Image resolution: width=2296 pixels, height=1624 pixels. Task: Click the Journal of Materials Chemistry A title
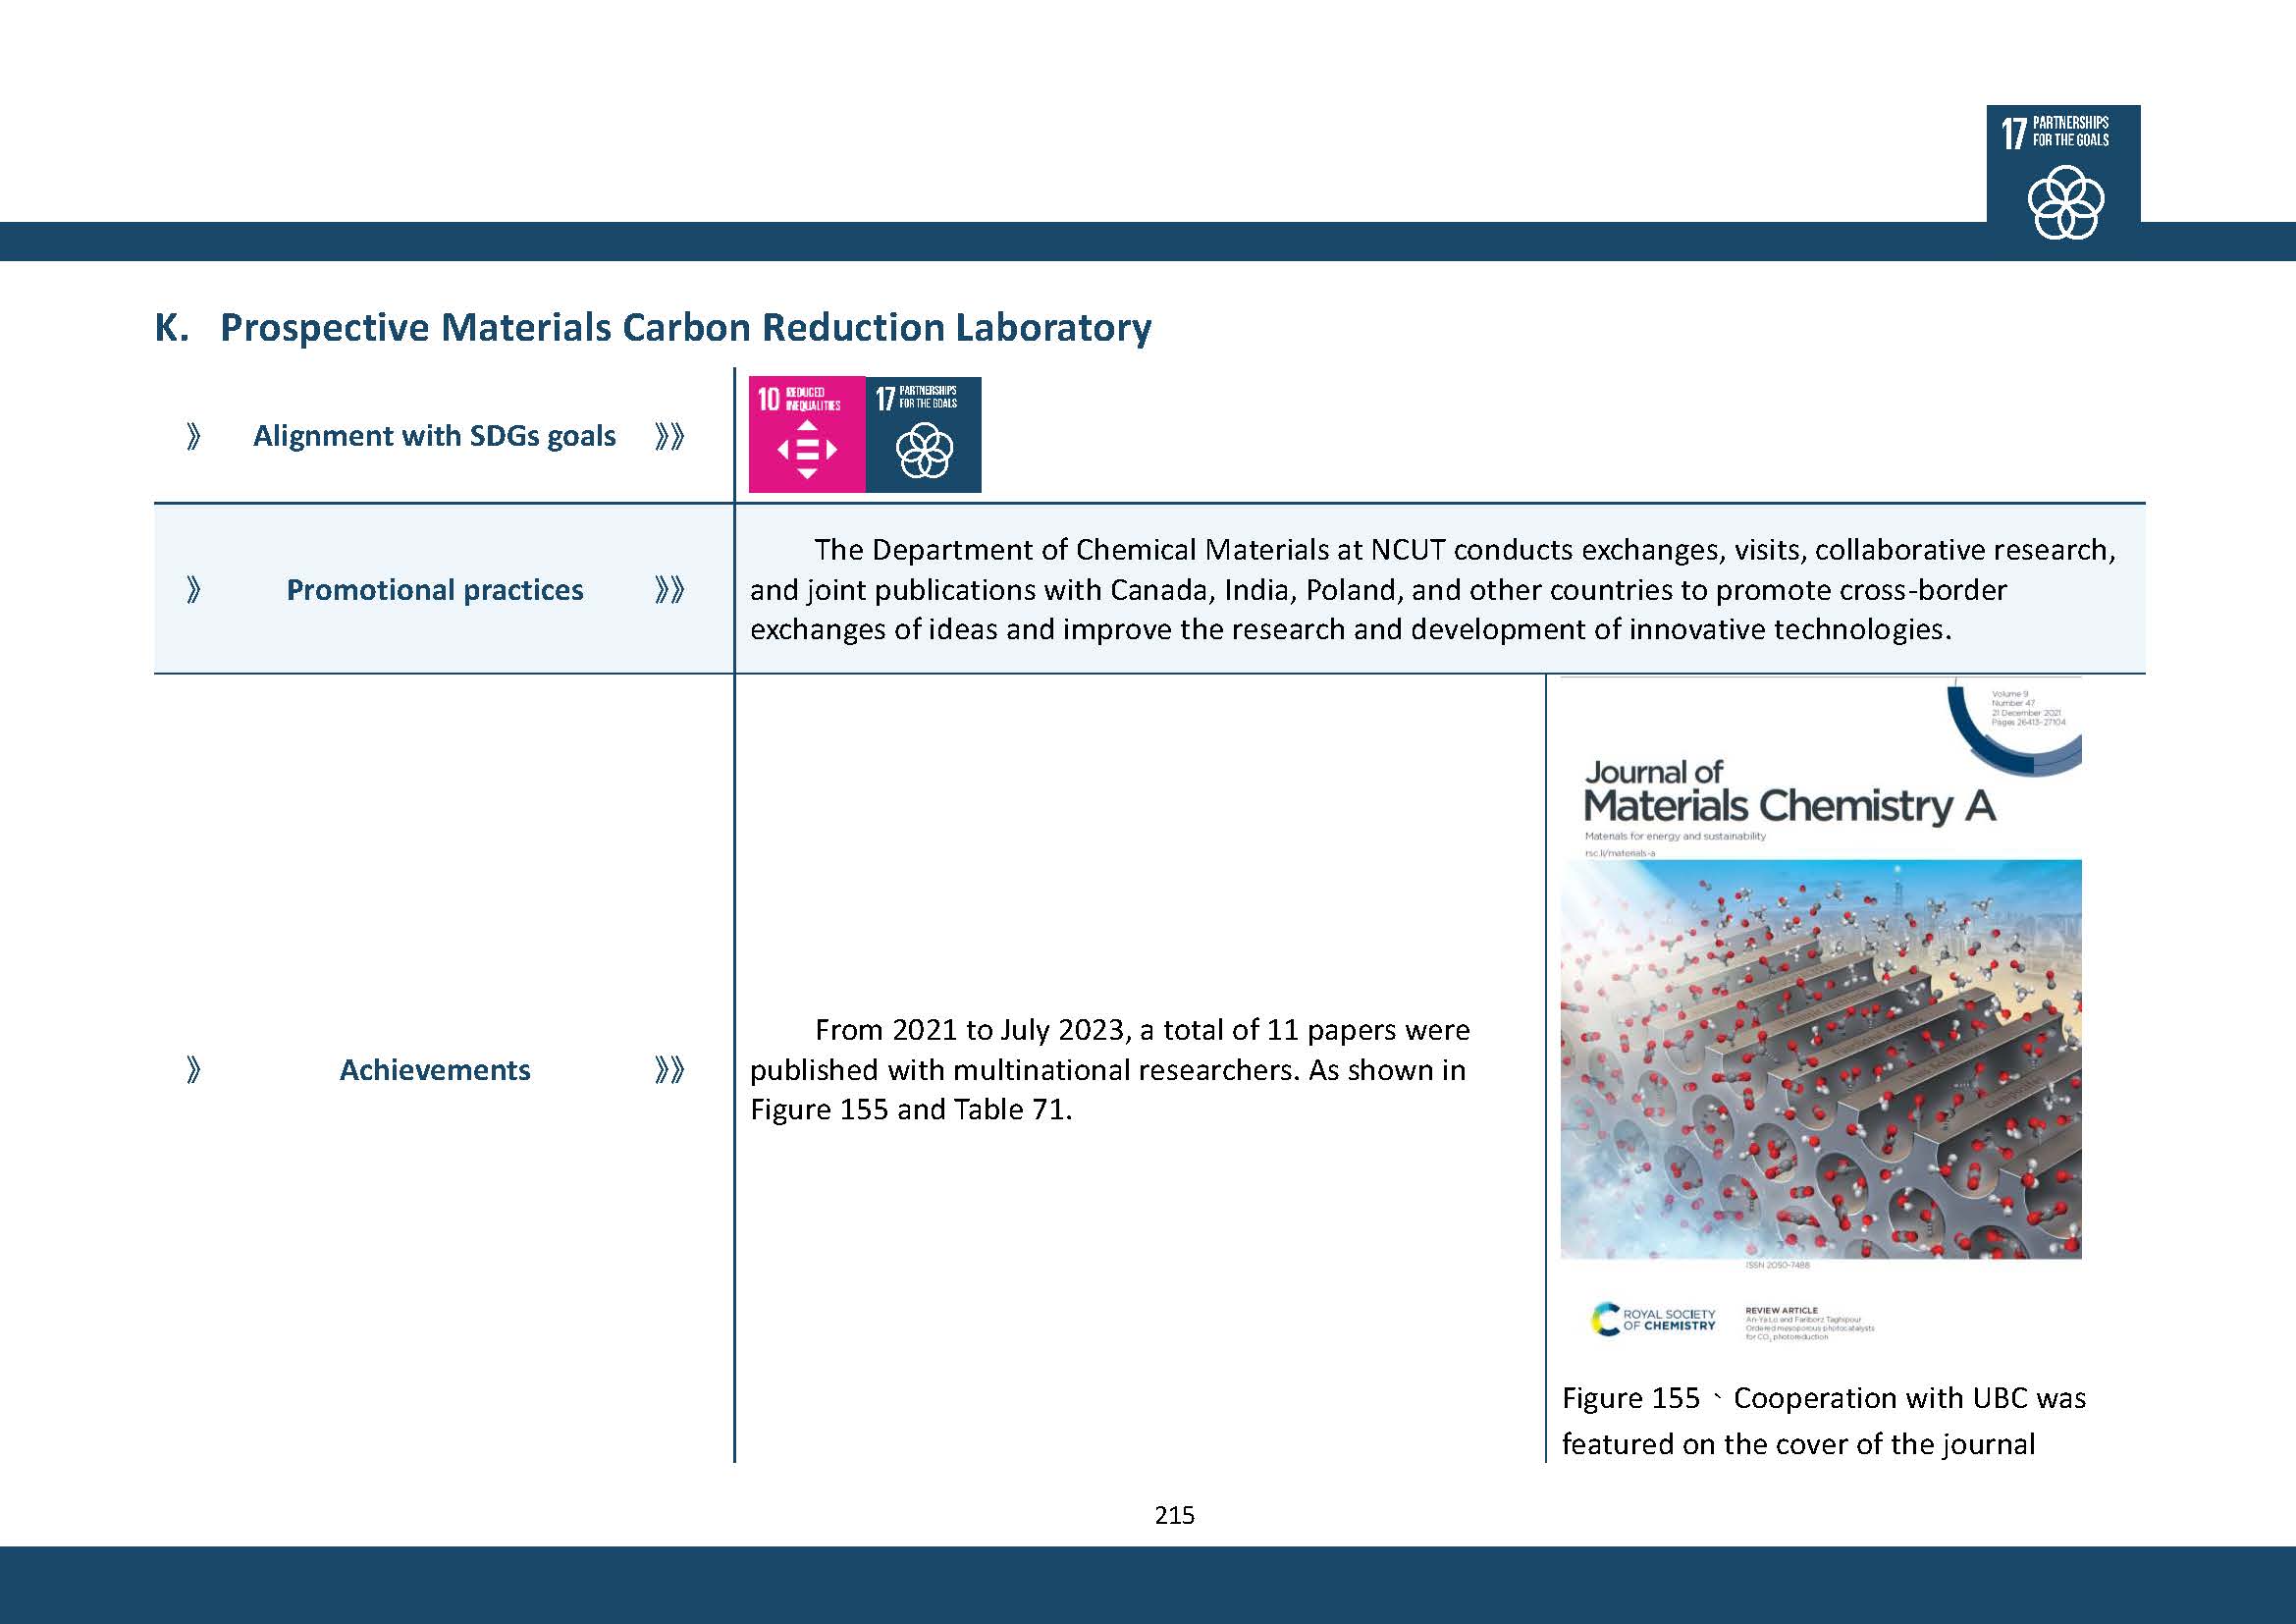click(1789, 792)
